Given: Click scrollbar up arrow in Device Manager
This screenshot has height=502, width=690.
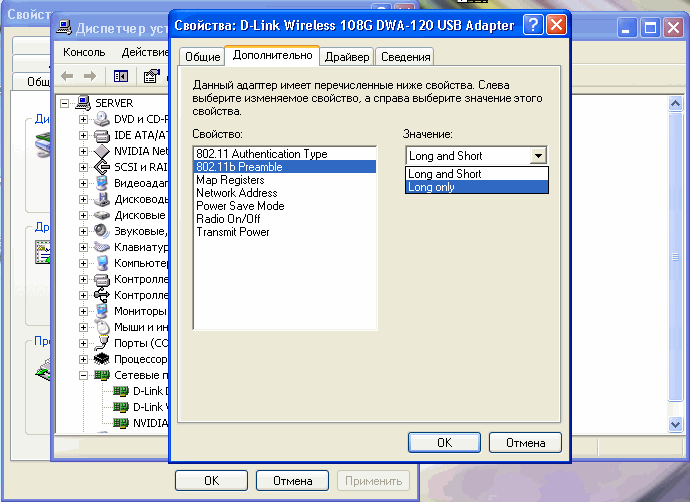Looking at the screenshot, I should click(675, 104).
